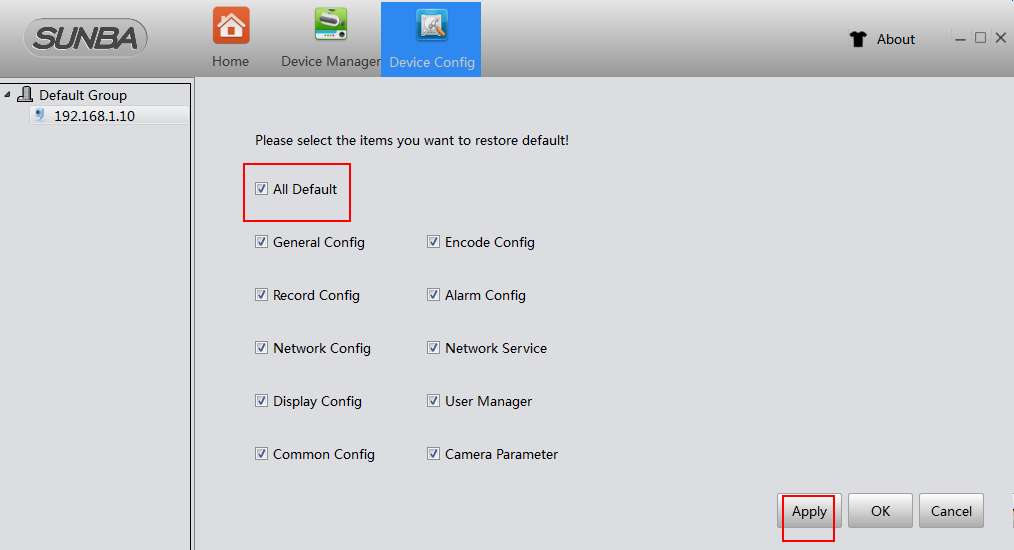
Task: Uncheck the General Config checkbox
Action: (261, 242)
